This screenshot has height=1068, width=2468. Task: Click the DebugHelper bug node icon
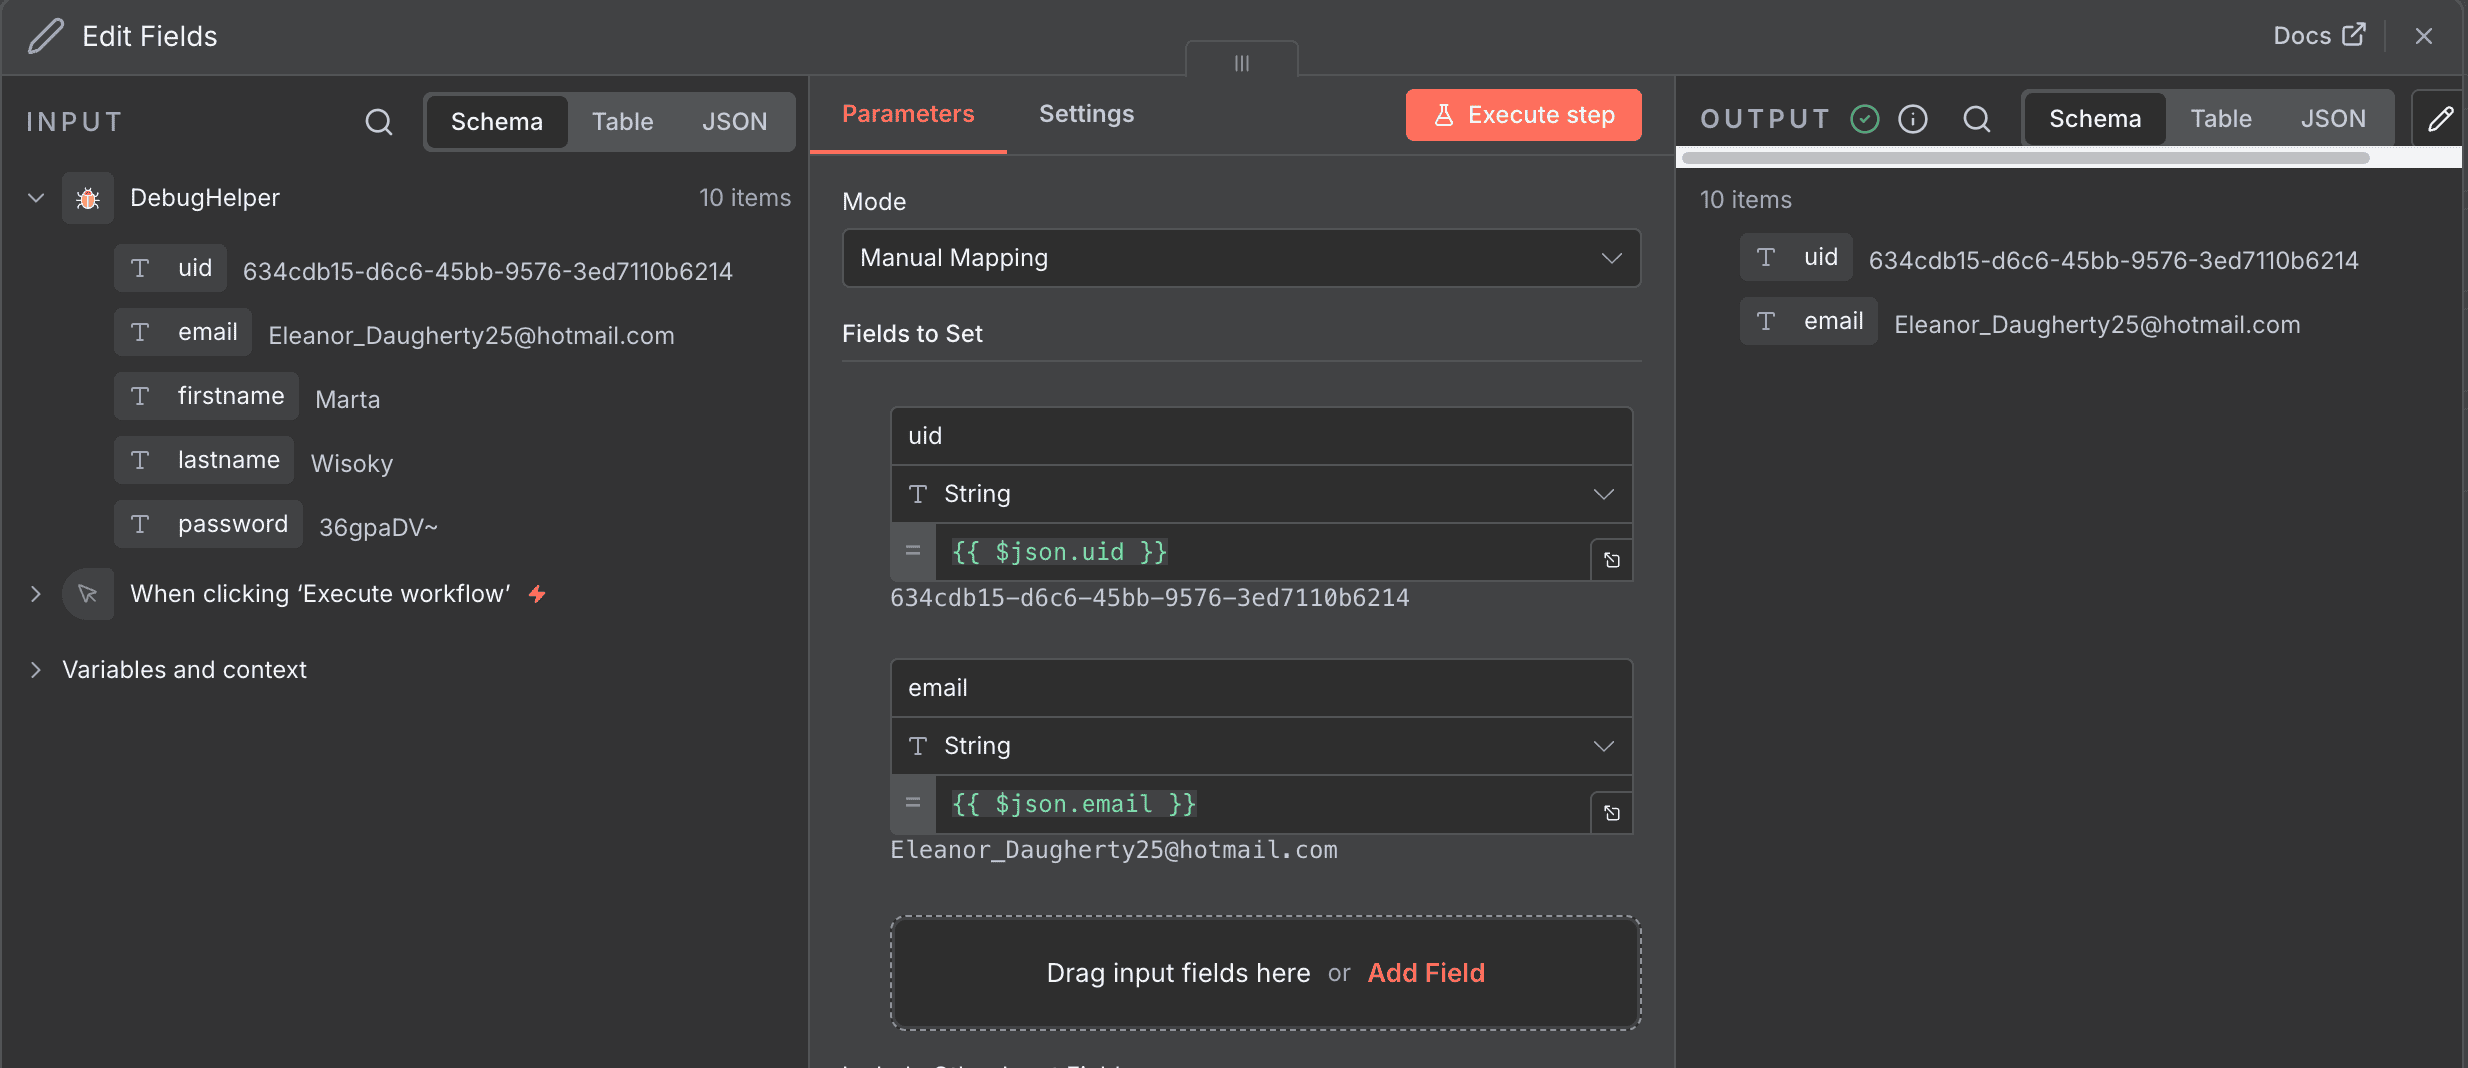coord(88,198)
